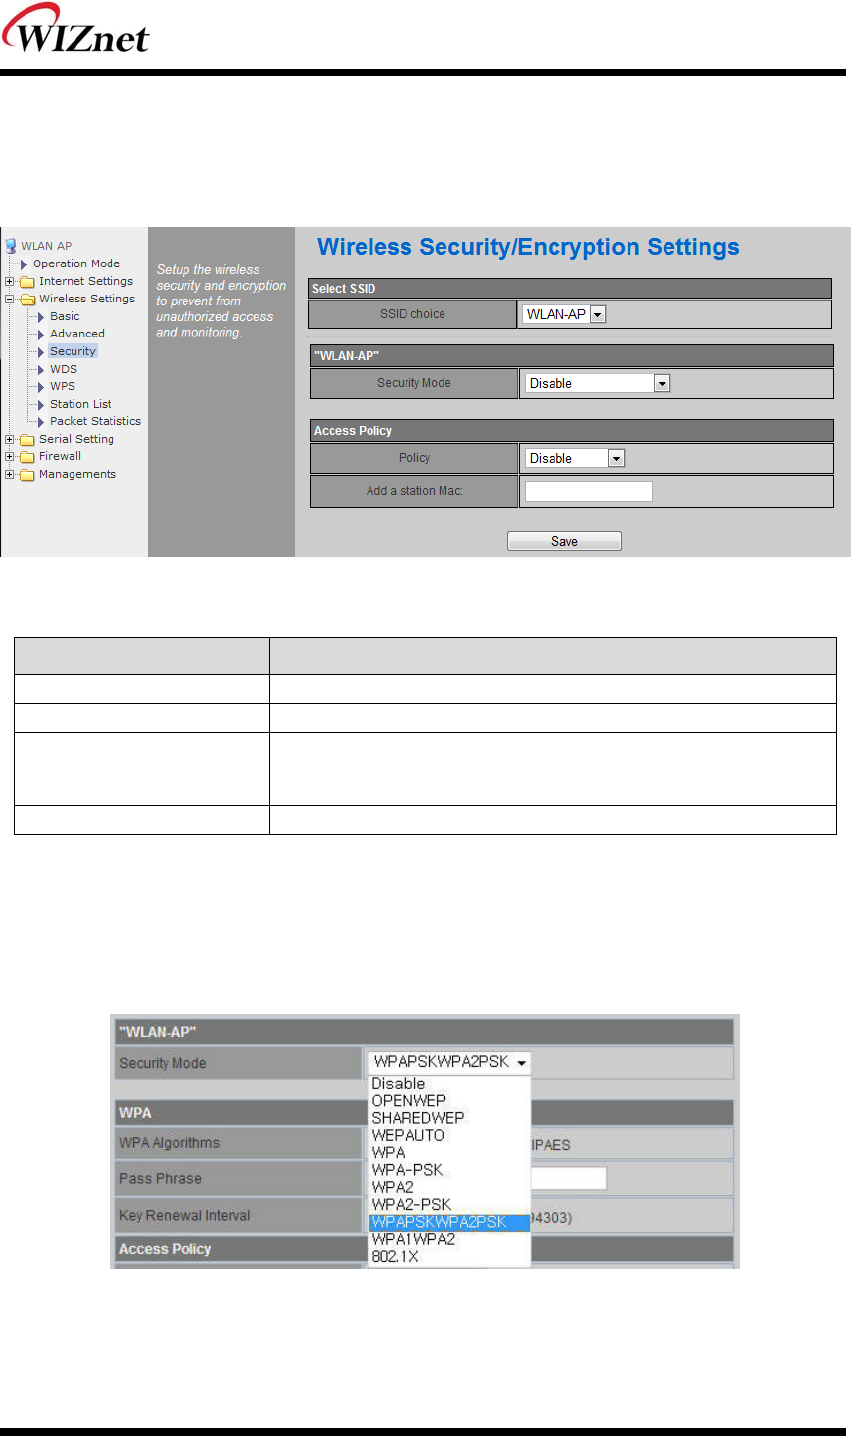Open the Packet Statistics page
Screen dimensions: 851x1436
click(x=95, y=421)
